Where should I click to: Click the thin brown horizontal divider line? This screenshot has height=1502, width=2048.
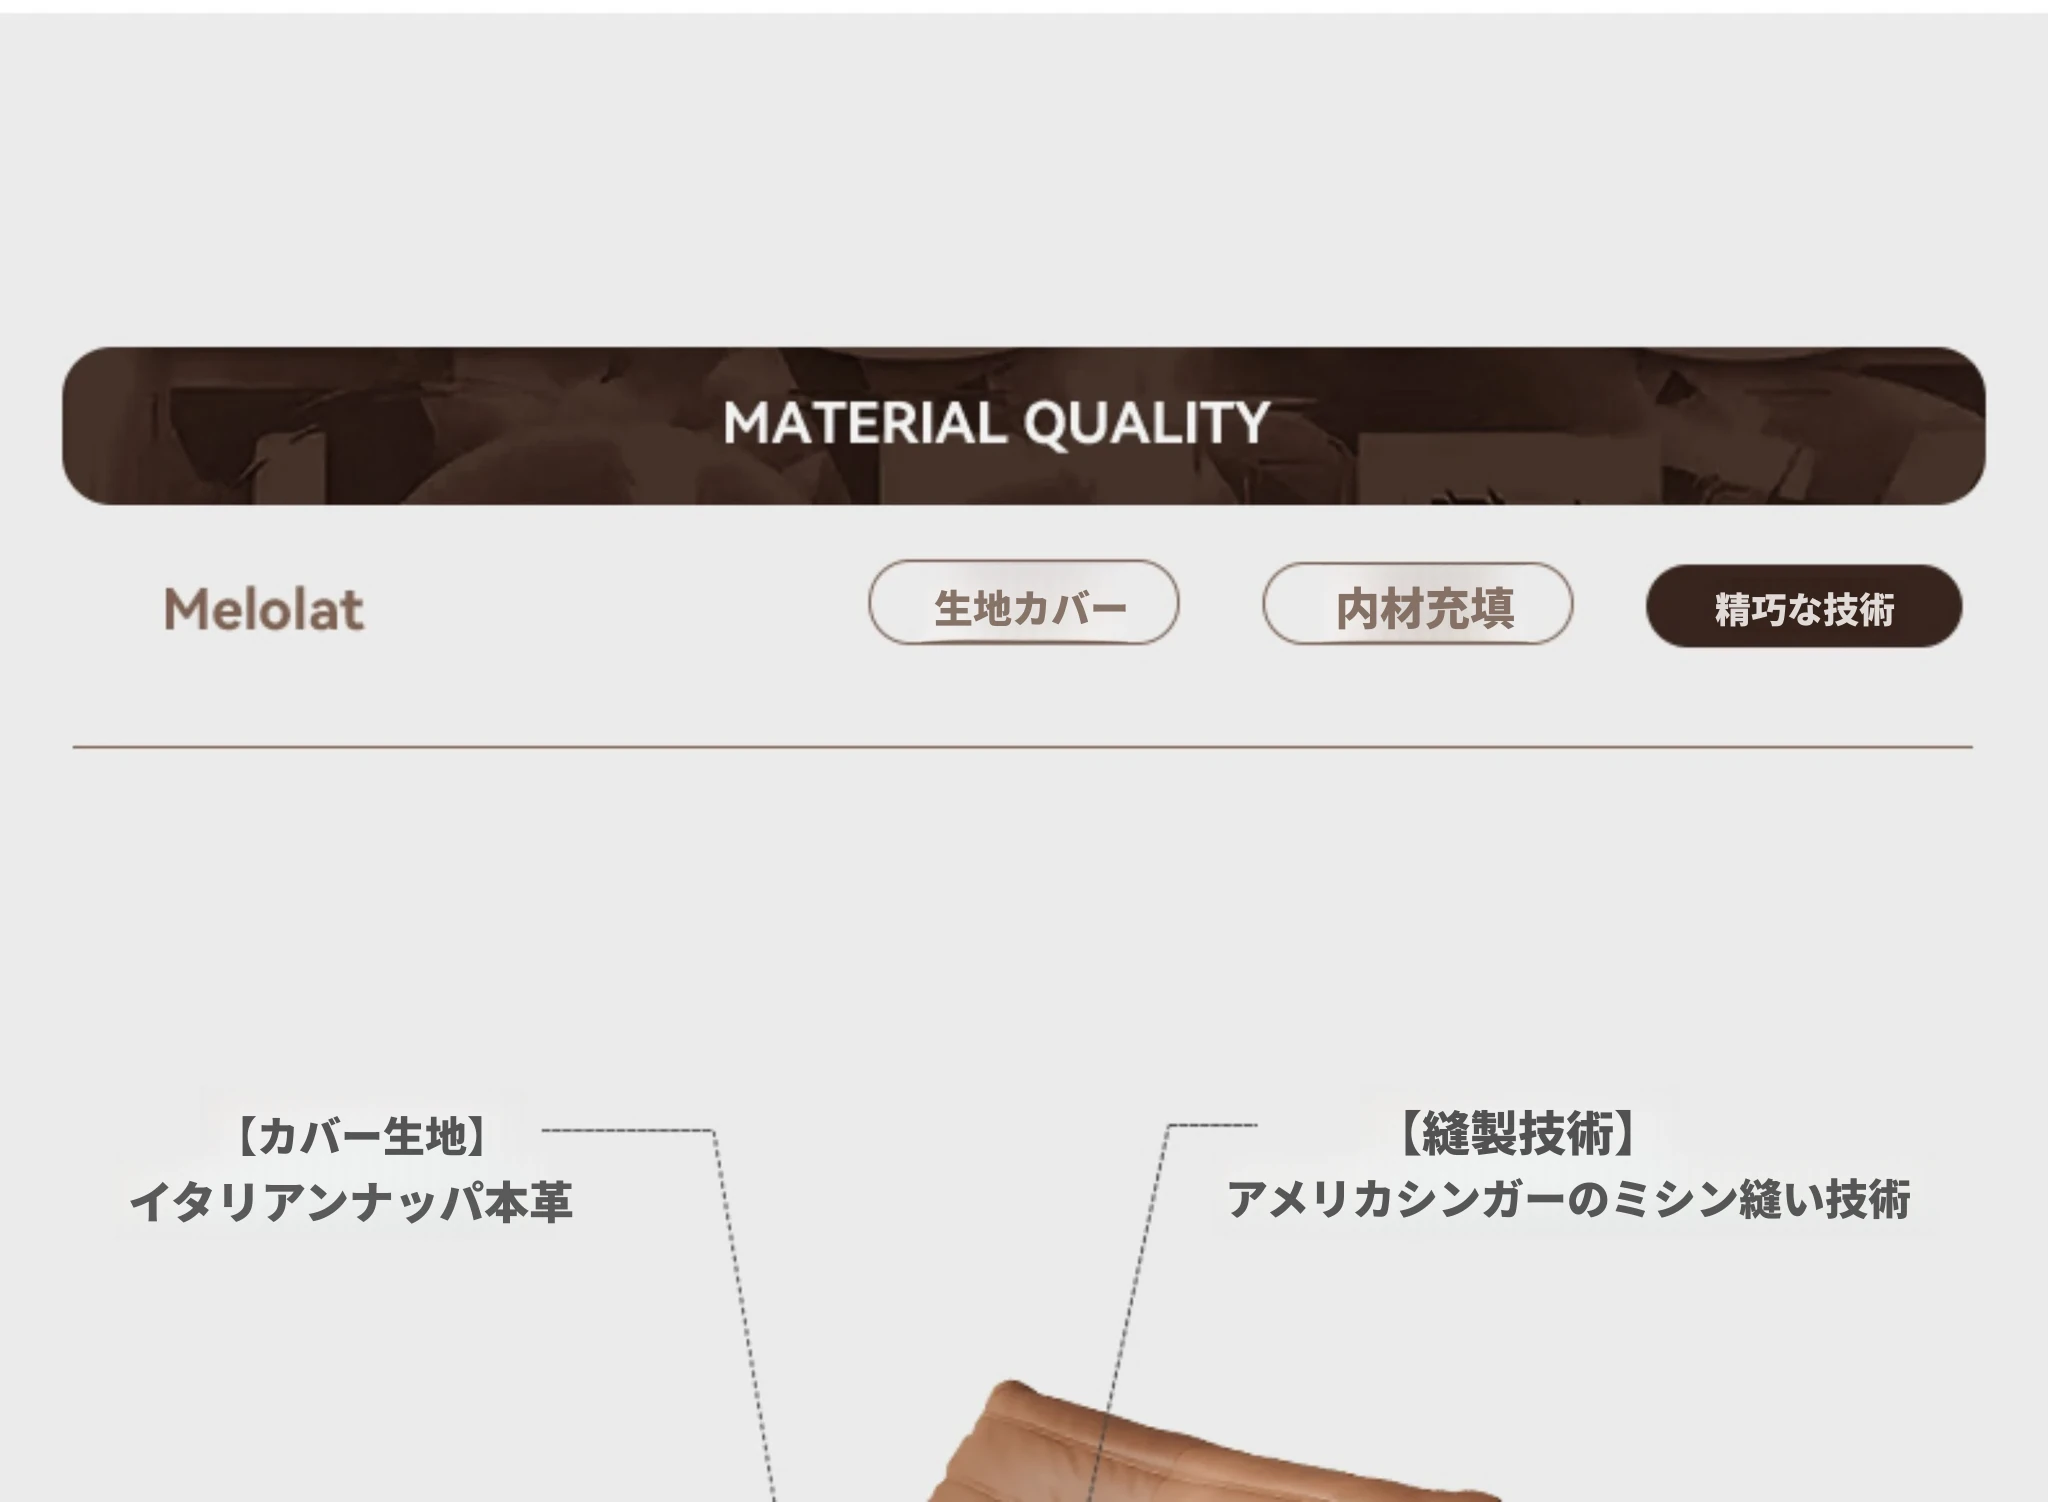[x=1023, y=747]
